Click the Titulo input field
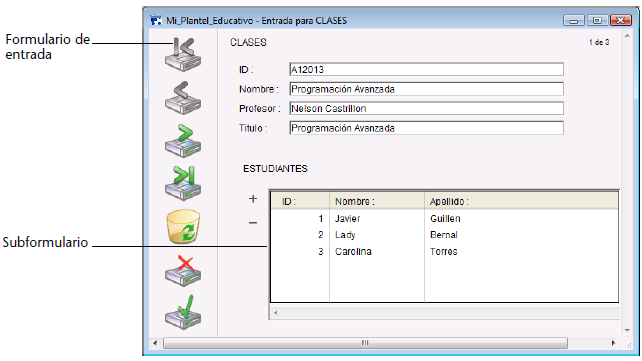The image size is (642, 361). 426,128
